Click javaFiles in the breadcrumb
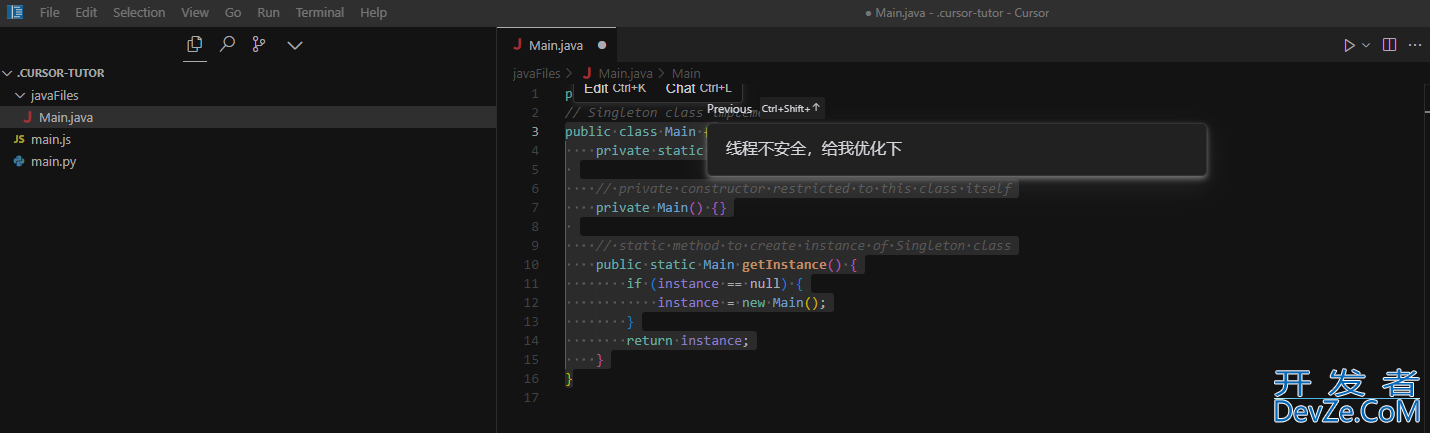The image size is (1430, 433). click(x=537, y=73)
